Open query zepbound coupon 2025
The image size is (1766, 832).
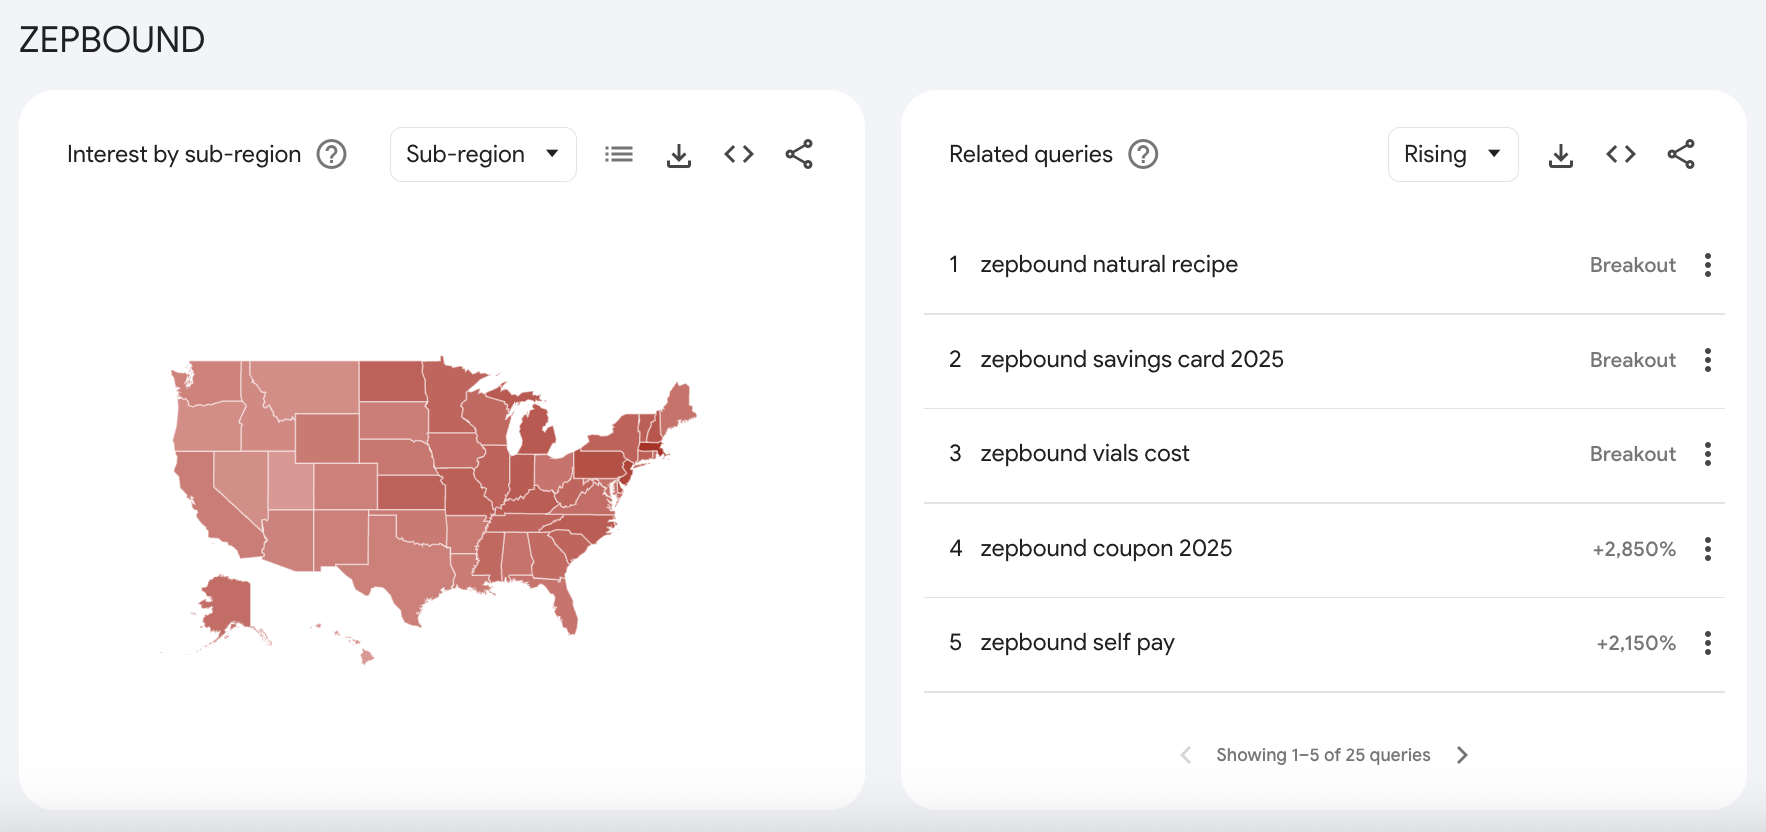pyautogui.click(x=1106, y=549)
